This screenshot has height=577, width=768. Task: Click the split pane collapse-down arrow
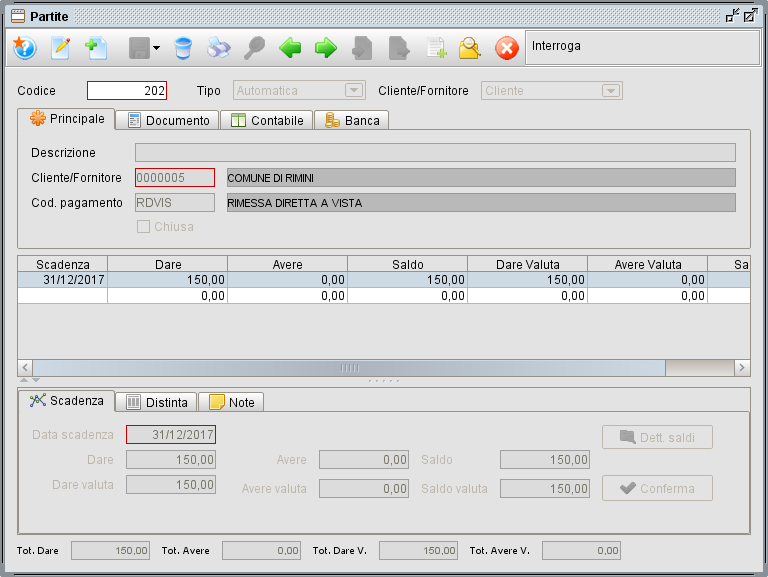(36, 380)
